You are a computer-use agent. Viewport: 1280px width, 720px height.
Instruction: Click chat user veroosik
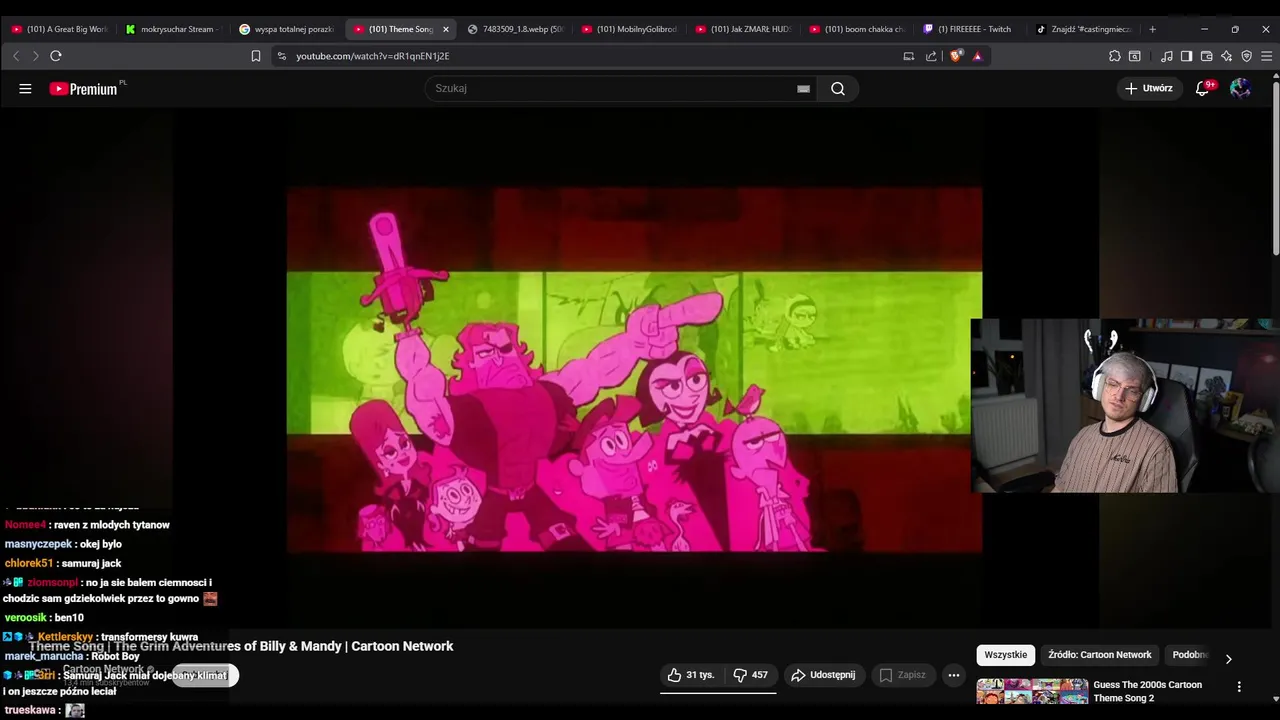pyautogui.click(x=26, y=618)
